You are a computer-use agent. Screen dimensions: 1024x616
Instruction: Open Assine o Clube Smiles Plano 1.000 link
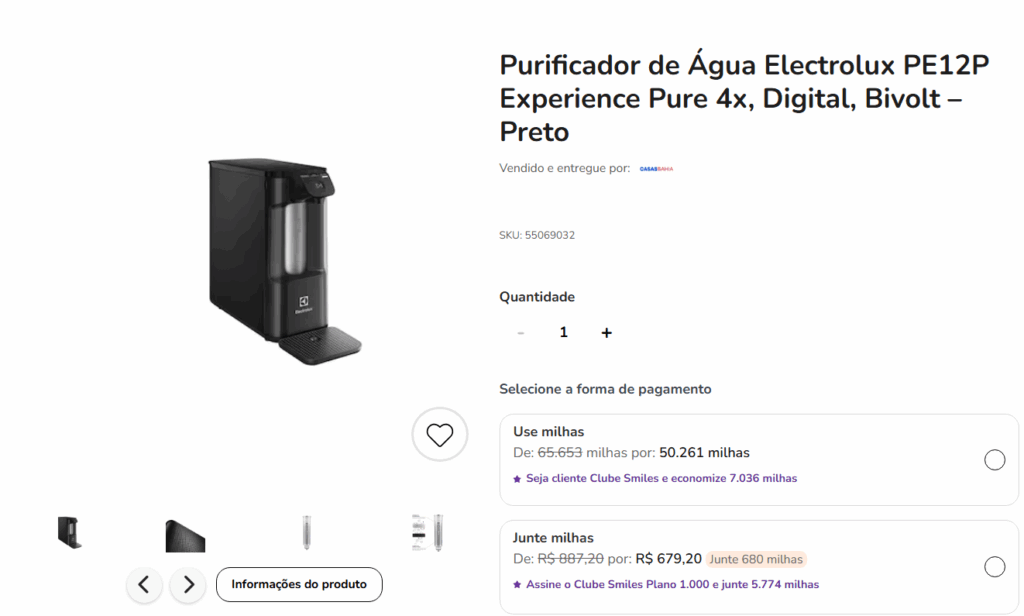click(673, 584)
